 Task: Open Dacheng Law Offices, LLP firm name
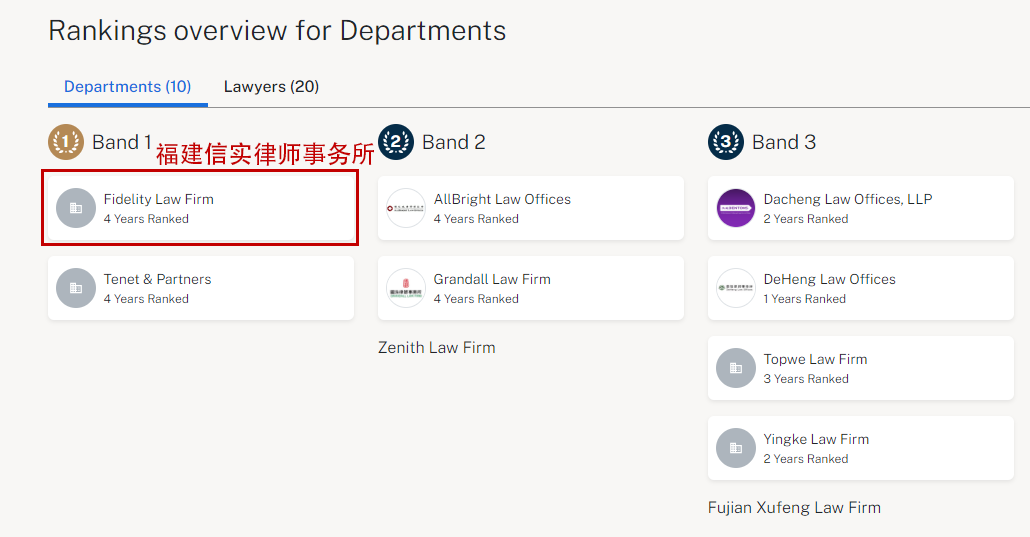(847, 199)
